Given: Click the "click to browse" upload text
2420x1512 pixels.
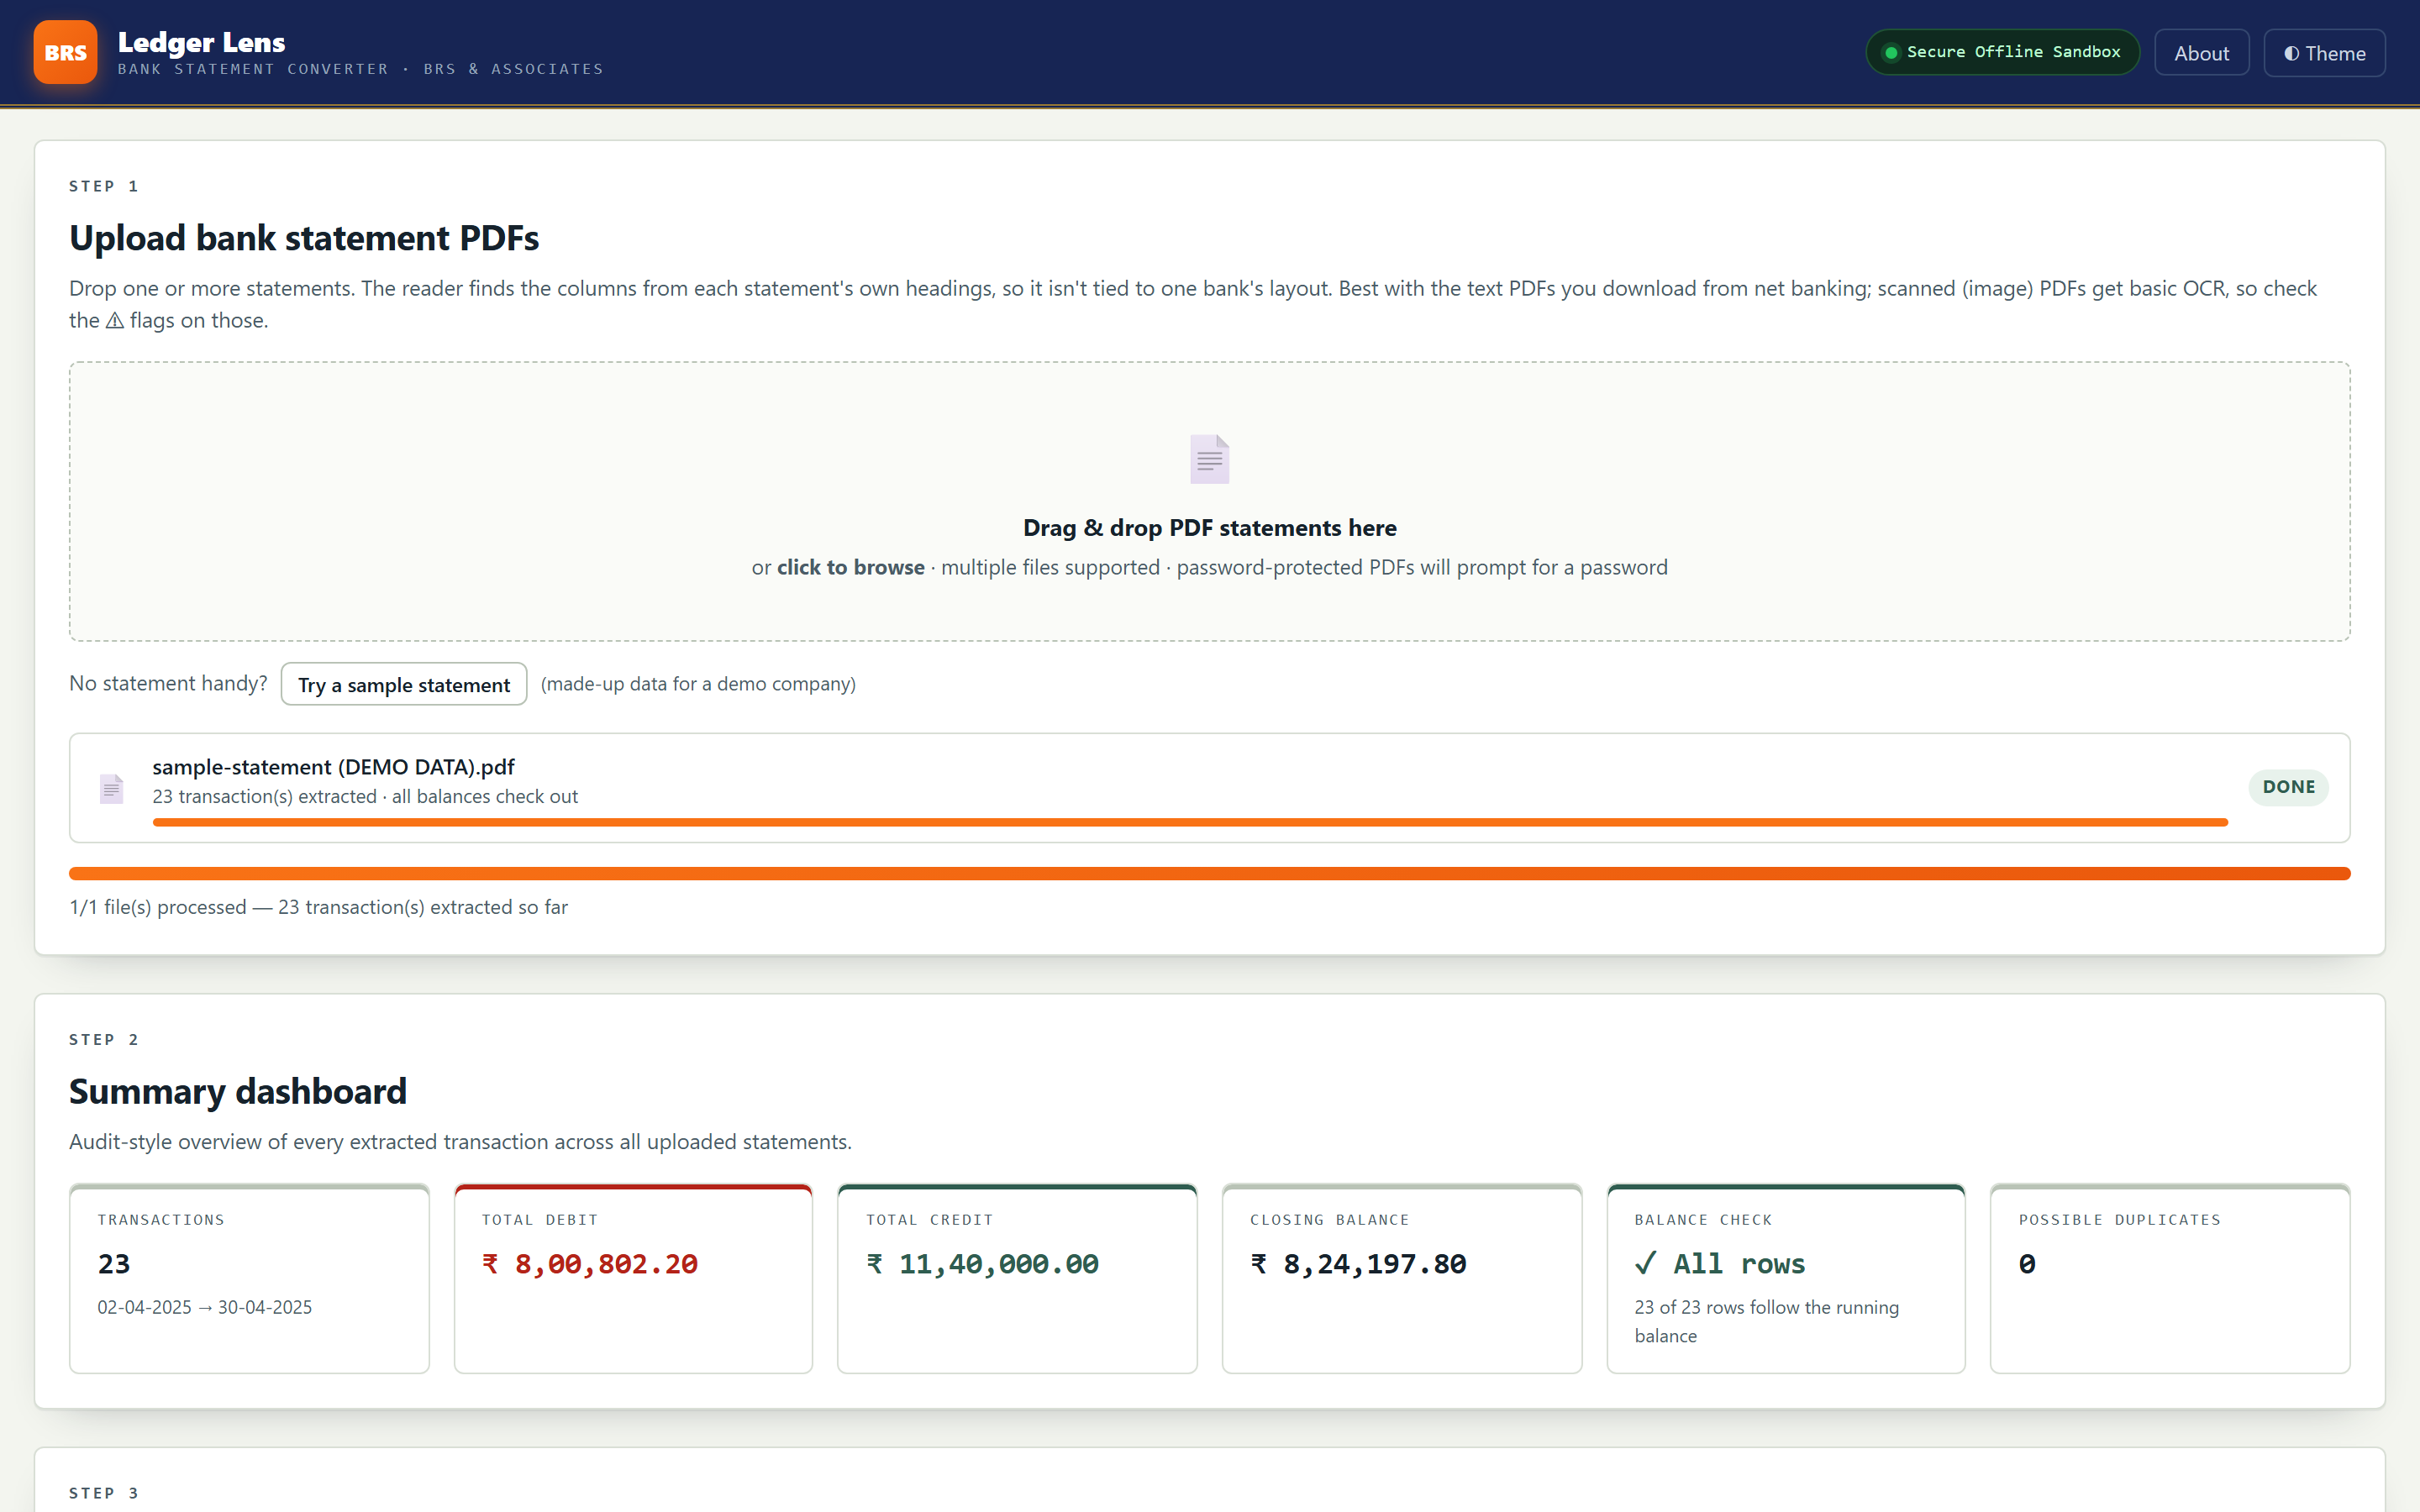Looking at the screenshot, I should 850,567.
